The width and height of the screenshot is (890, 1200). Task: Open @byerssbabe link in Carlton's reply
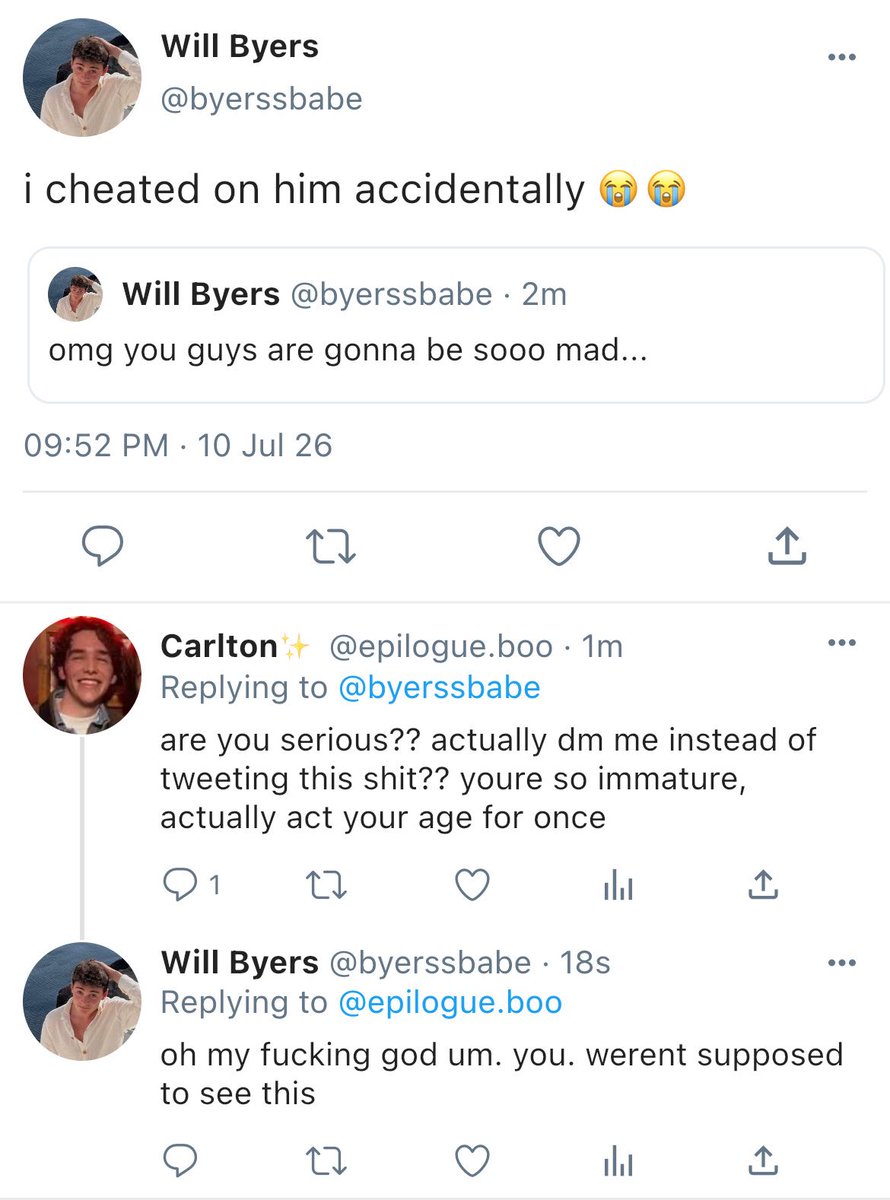[x=438, y=687]
